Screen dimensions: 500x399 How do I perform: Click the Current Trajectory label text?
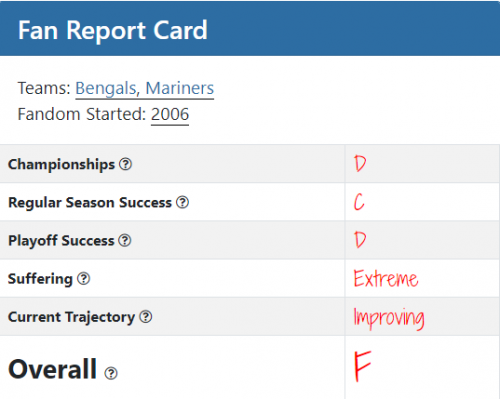71,317
